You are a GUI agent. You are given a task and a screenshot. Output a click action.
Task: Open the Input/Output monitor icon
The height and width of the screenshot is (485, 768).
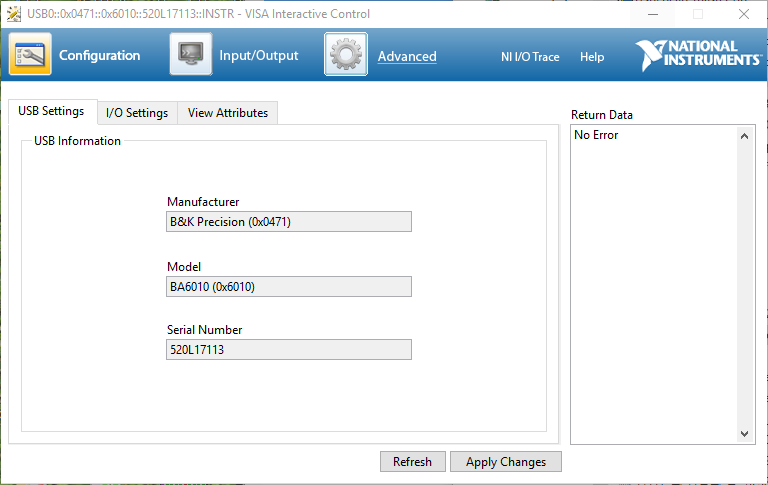(x=190, y=55)
